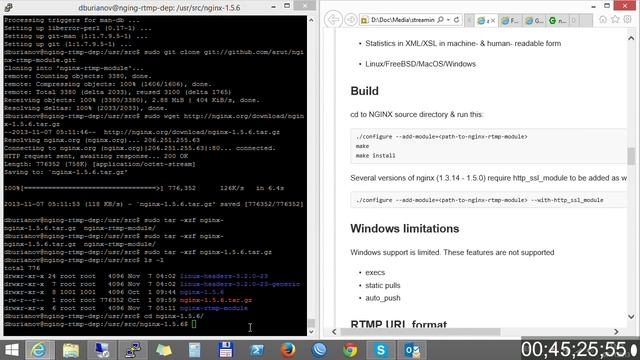640x360 pixels.
Task: Click 'Windows support is limited' sentence
Action: [x=452, y=252]
